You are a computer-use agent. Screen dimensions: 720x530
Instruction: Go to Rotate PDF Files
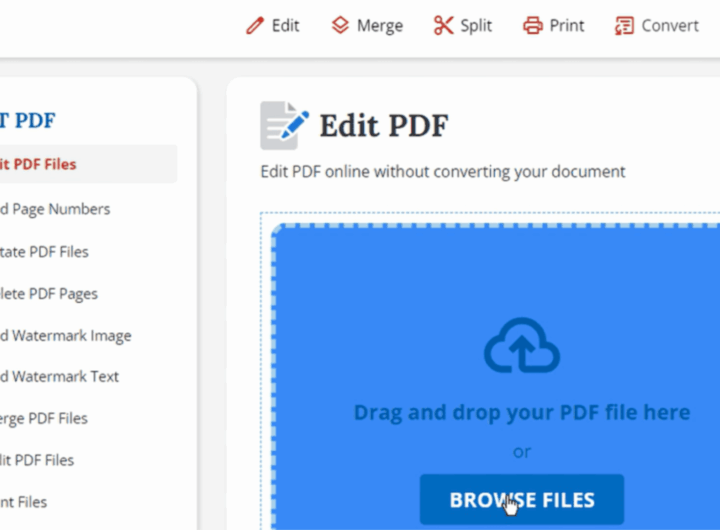click(x=44, y=251)
